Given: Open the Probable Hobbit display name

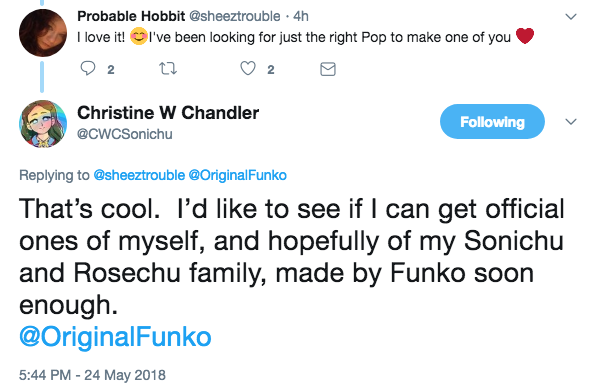Looking at the screenshot, I should tap(131, 16).
